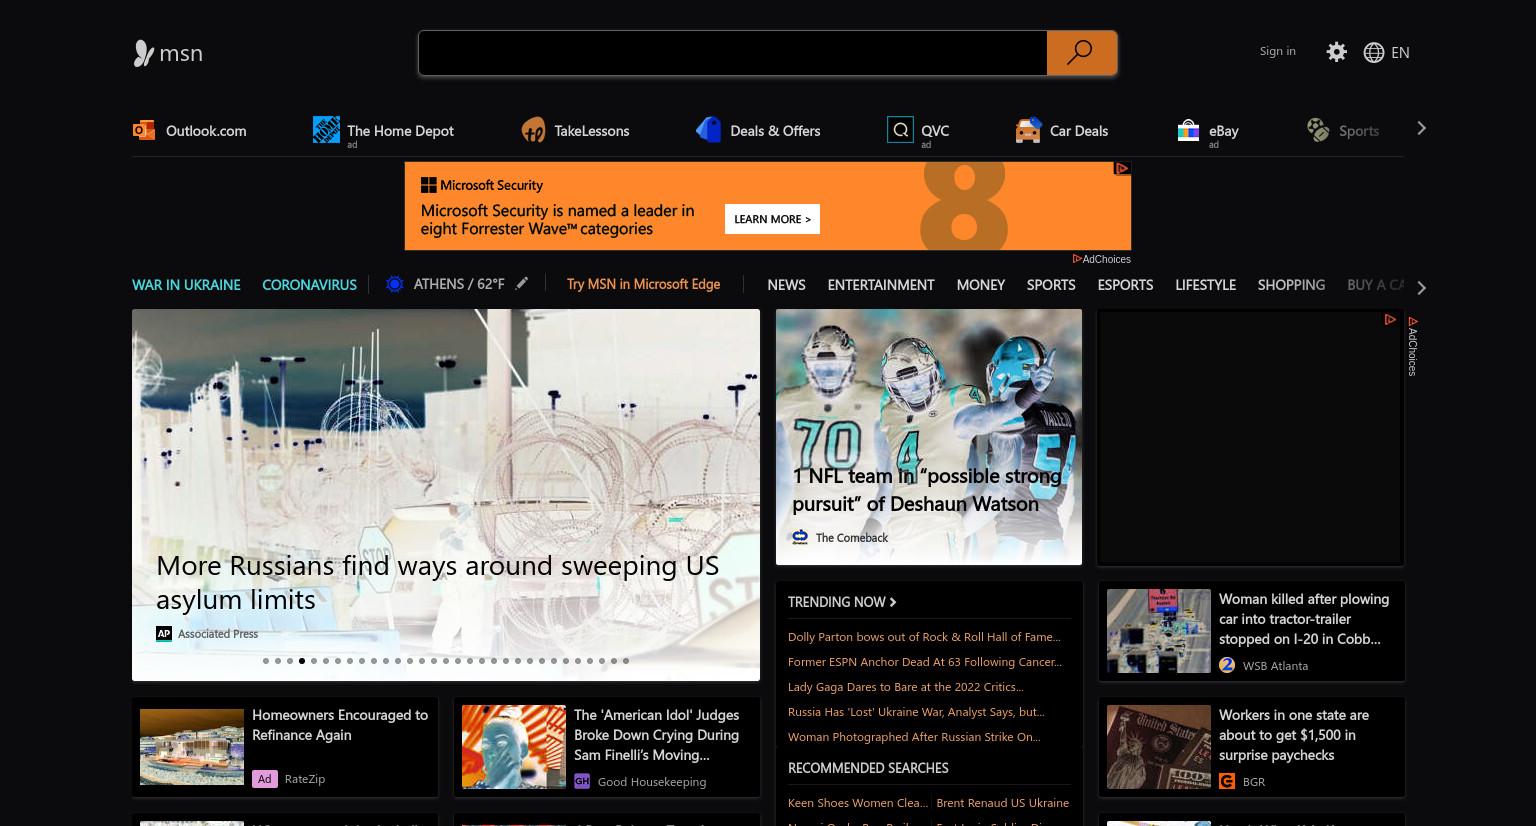
Task: Click American Idol story thumbnail image
Action: (x=514, y=747)
